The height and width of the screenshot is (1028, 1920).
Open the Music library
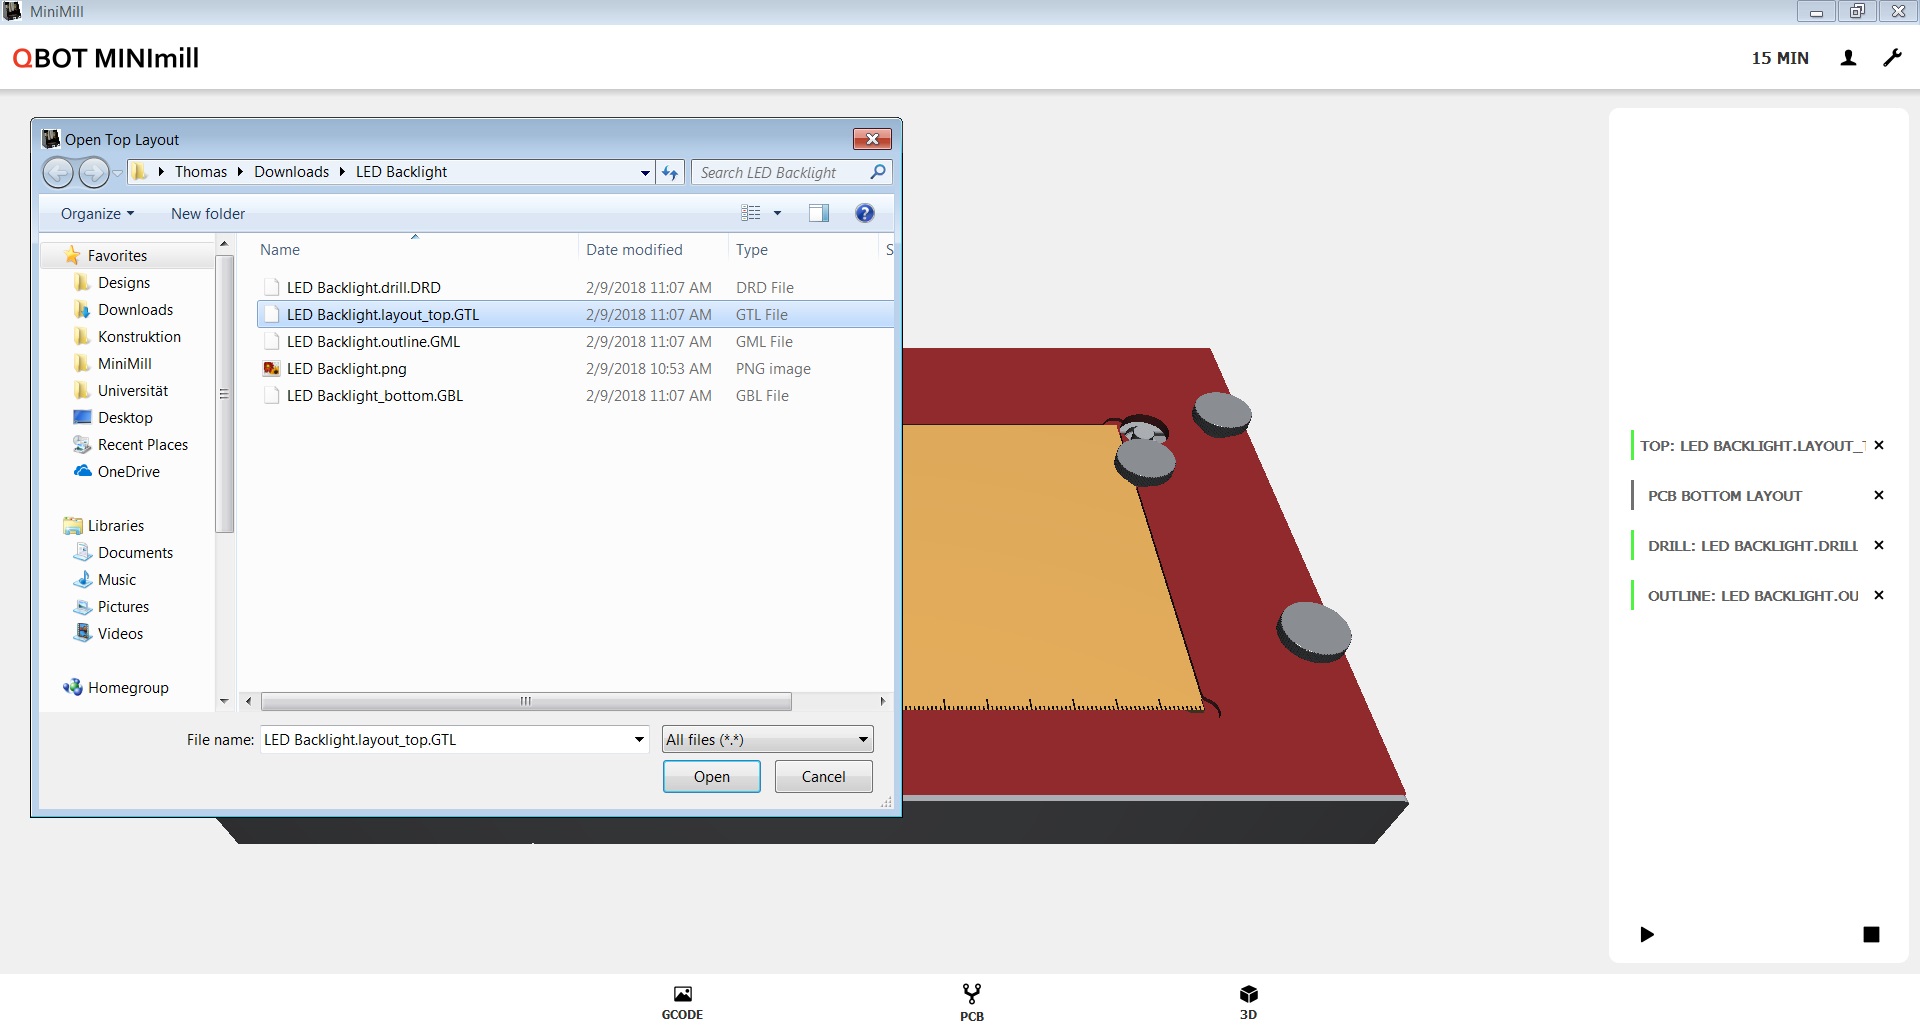click(x=117, y=580)
